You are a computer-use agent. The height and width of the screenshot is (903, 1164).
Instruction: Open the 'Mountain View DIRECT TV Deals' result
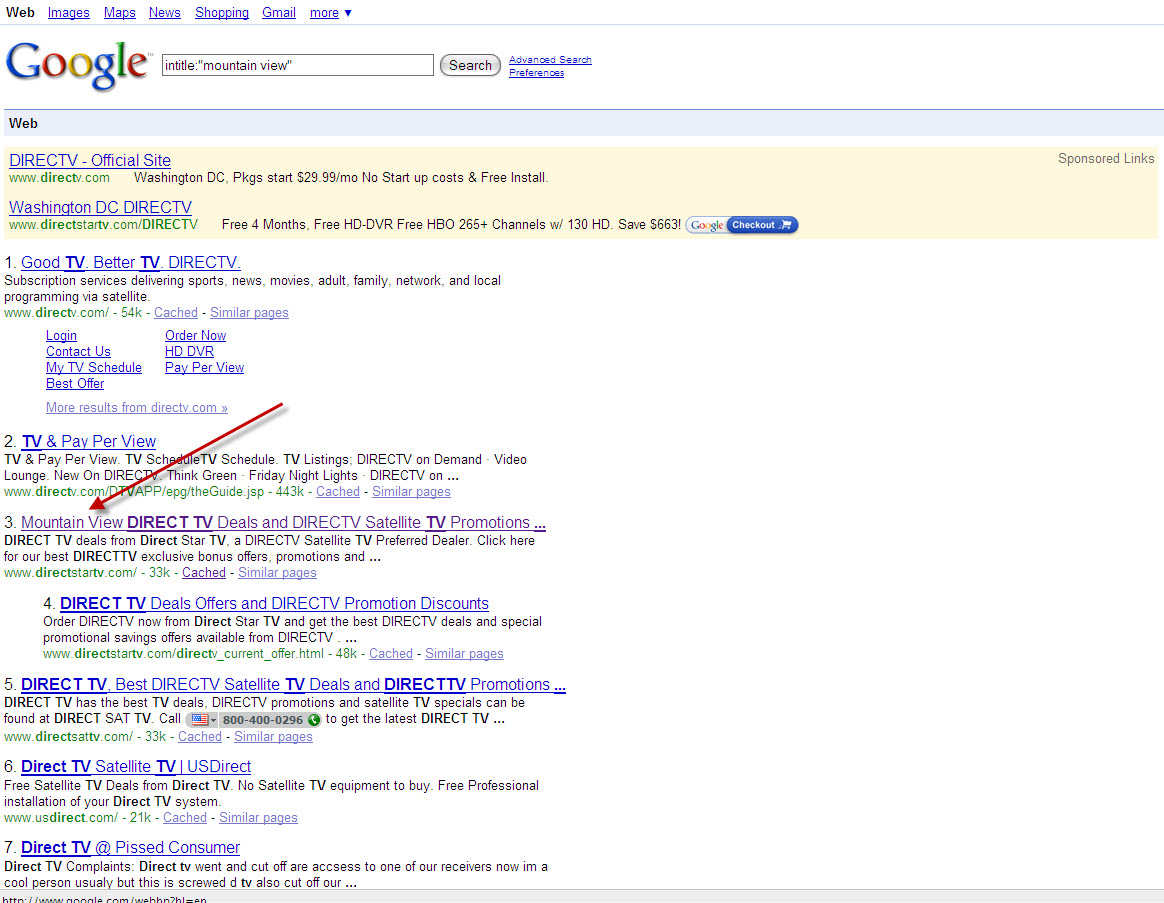283,522
